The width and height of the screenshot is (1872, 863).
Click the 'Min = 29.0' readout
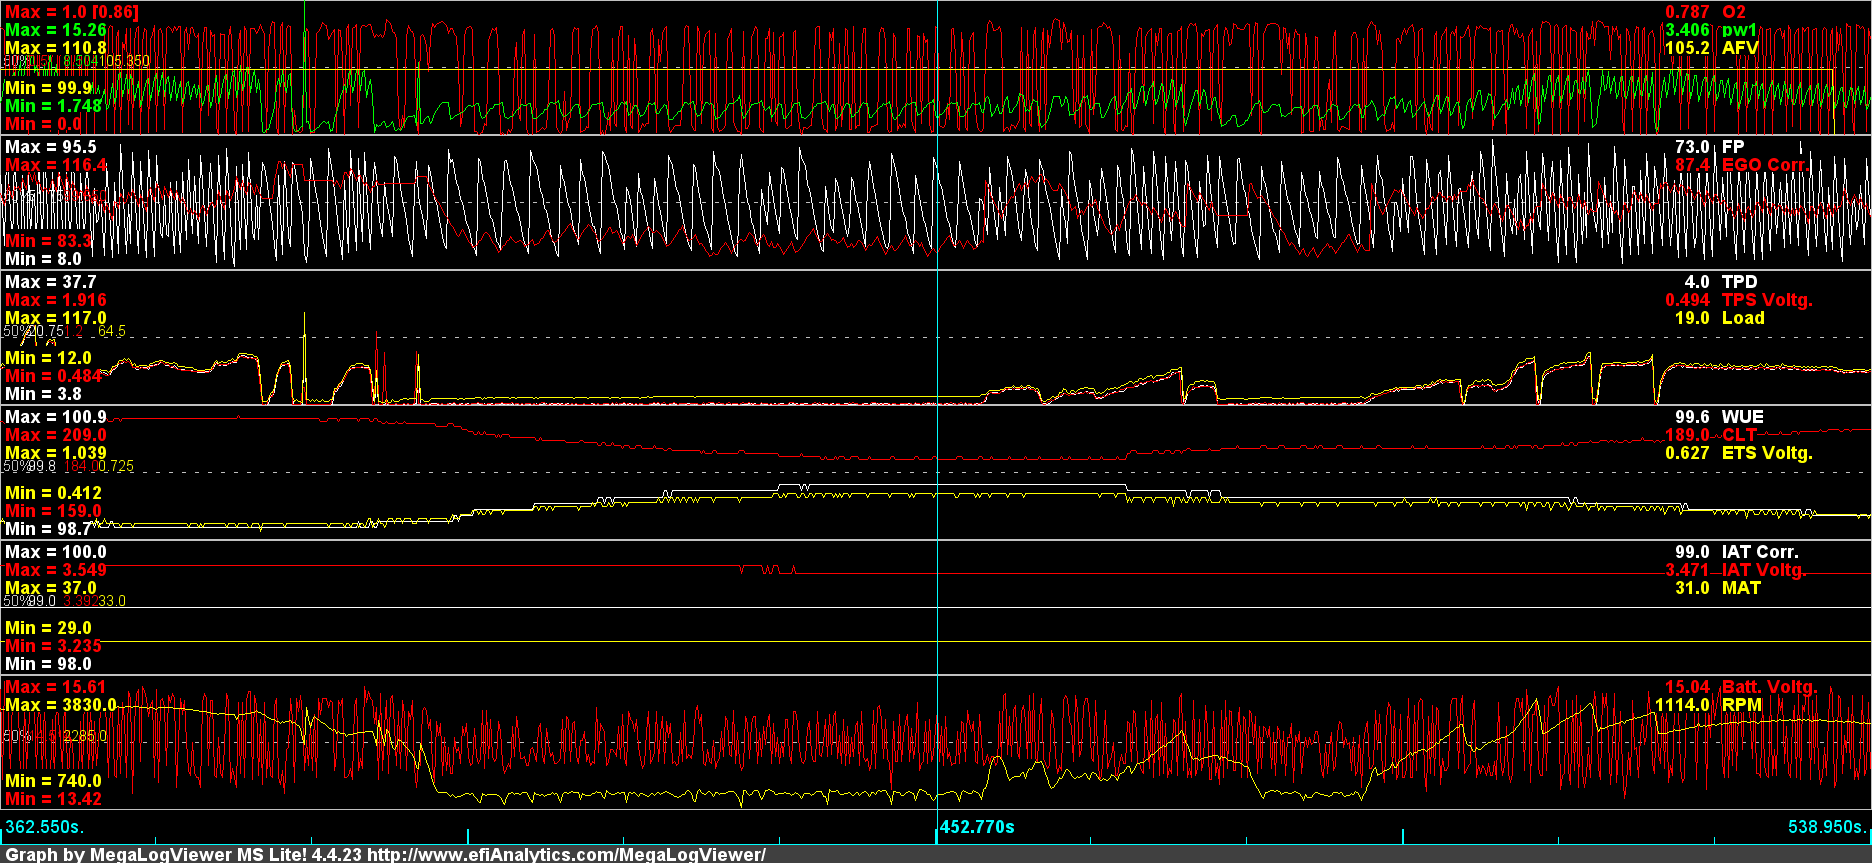48,628
